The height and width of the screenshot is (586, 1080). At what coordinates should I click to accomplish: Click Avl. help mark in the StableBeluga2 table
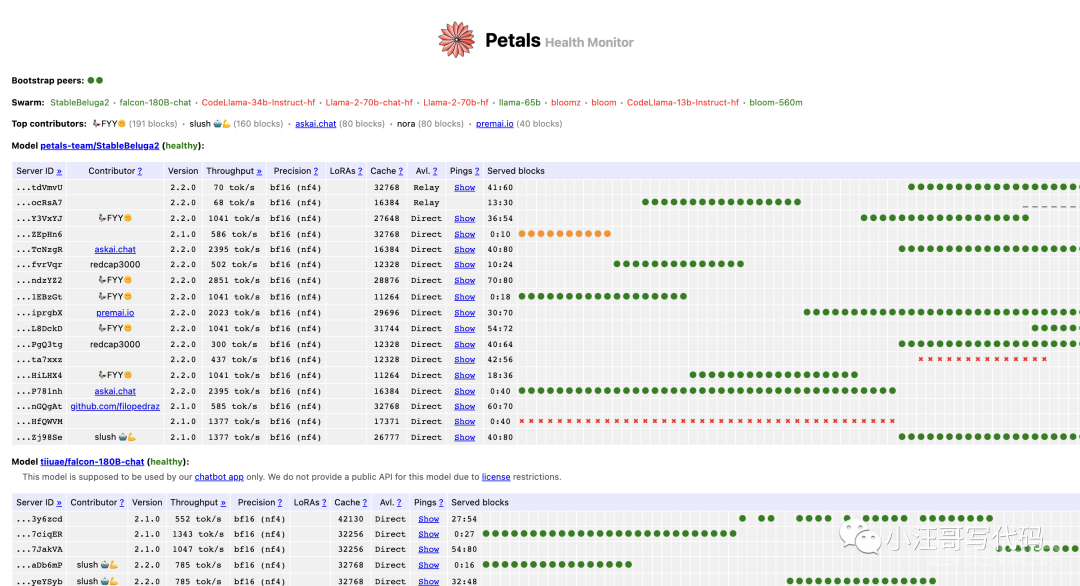point(435,171)
